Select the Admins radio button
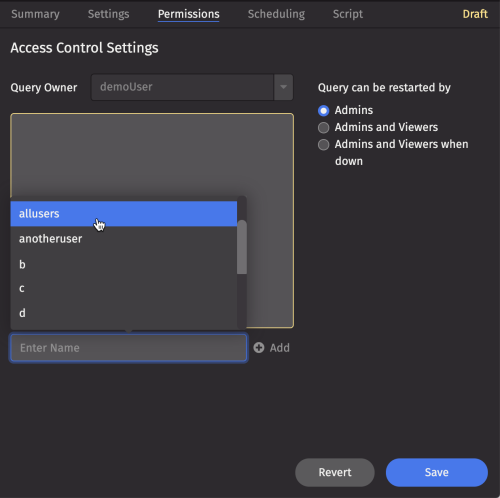500x498 pixels. [323, 110]
